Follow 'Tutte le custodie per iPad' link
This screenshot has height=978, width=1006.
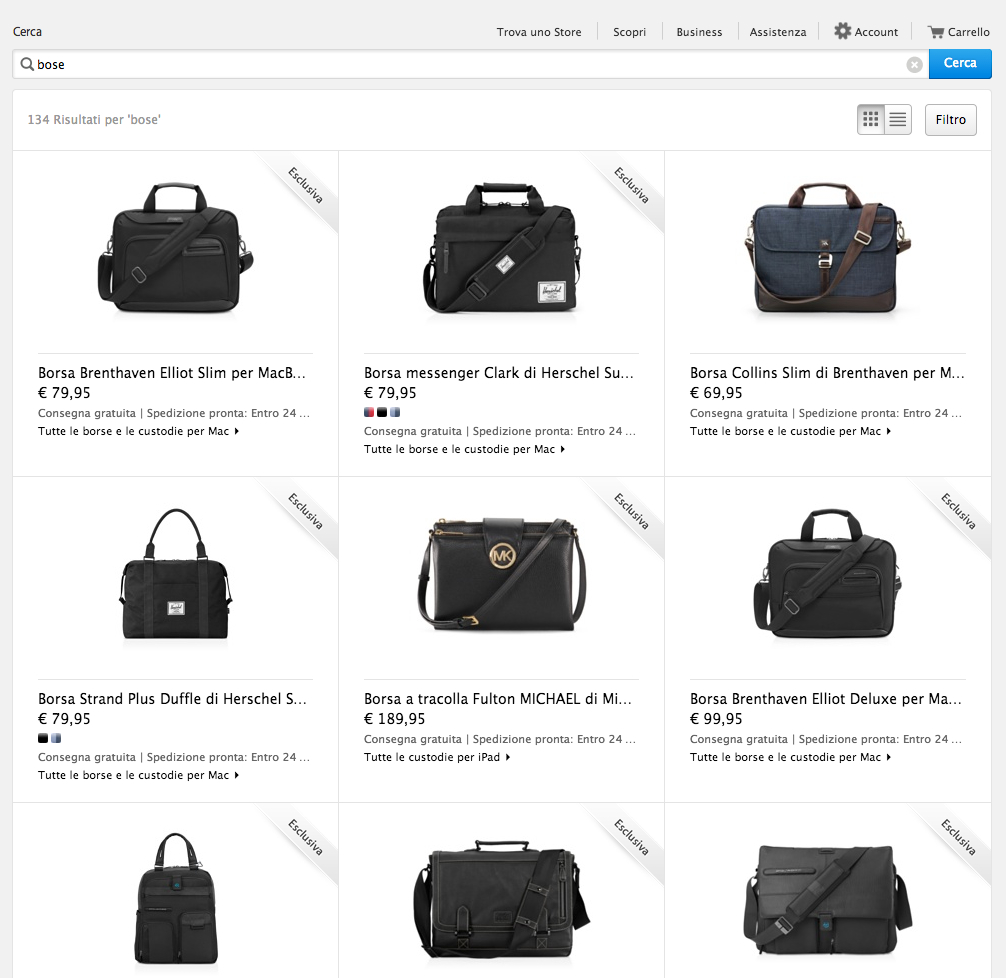click(x=437, y=757)
